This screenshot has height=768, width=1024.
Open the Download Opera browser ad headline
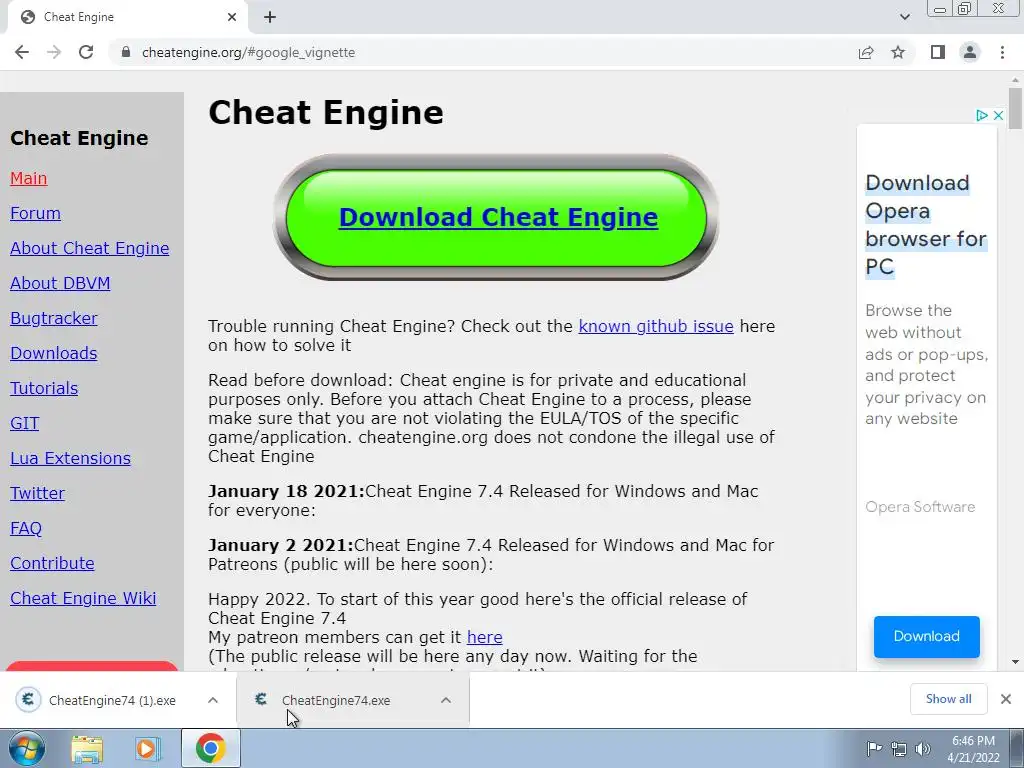(926, 224)
